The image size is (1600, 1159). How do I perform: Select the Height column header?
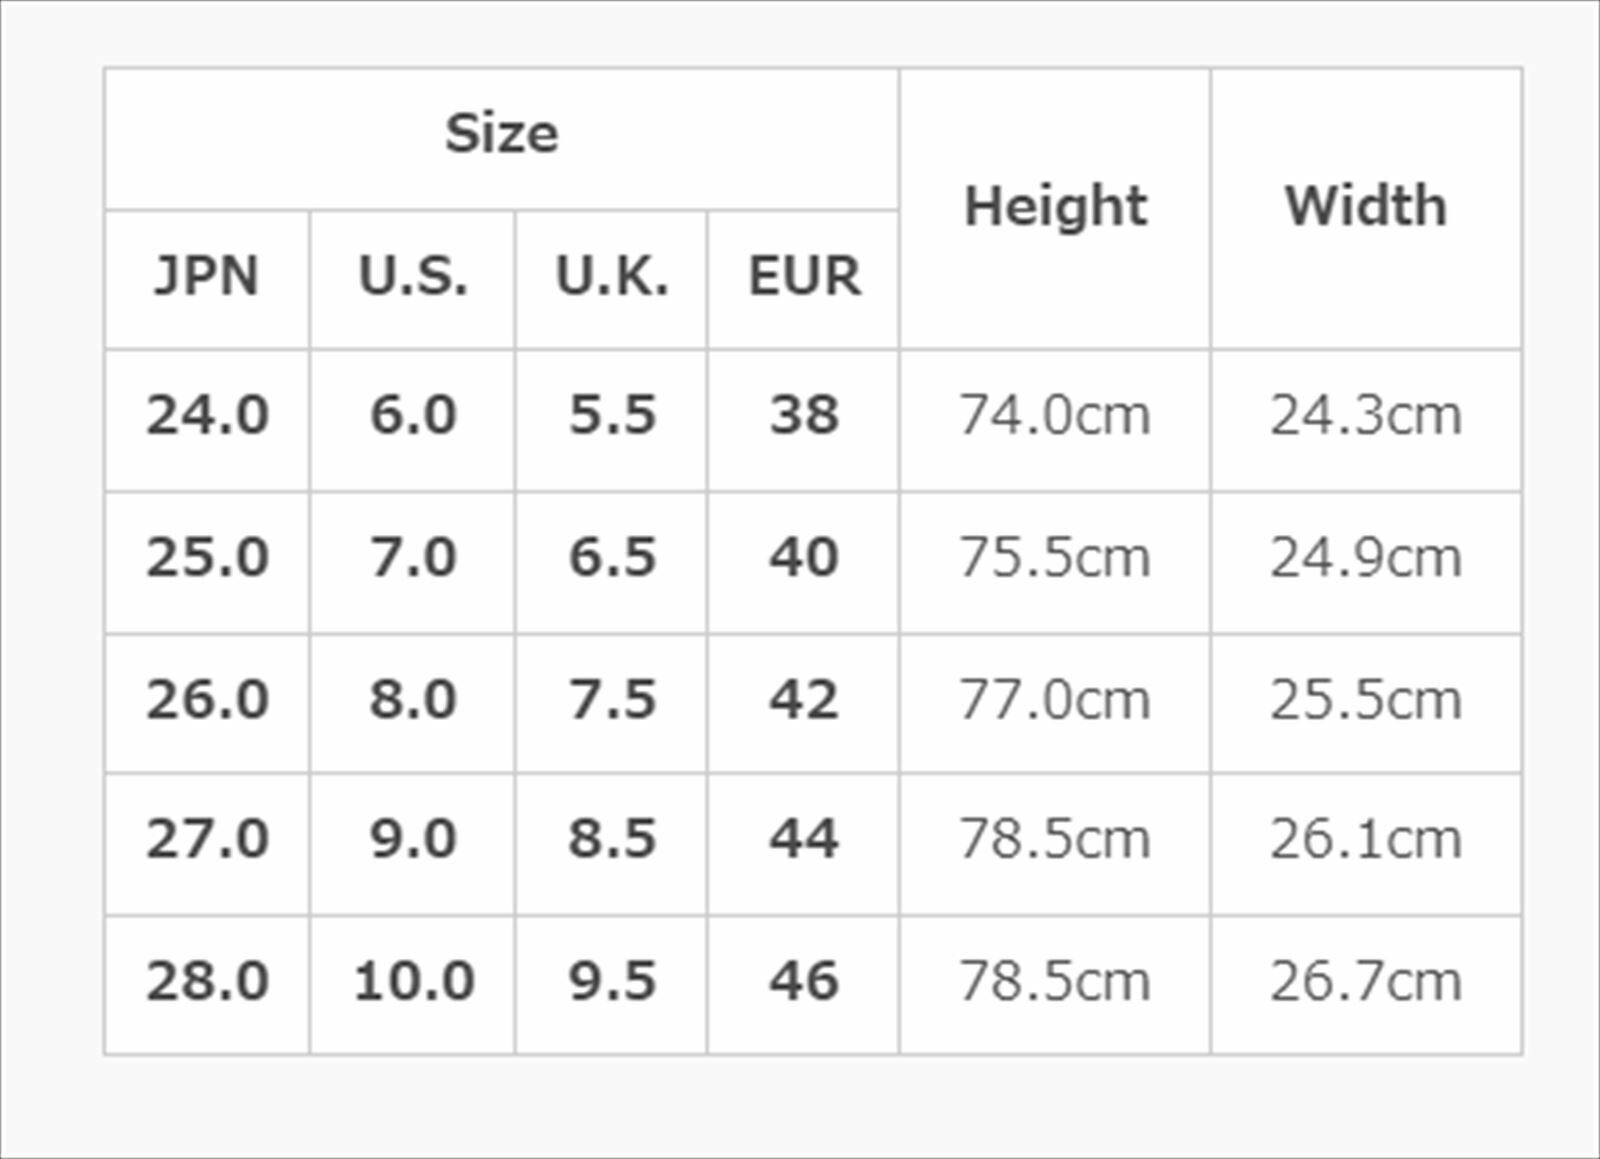(x=1055, y=209)
